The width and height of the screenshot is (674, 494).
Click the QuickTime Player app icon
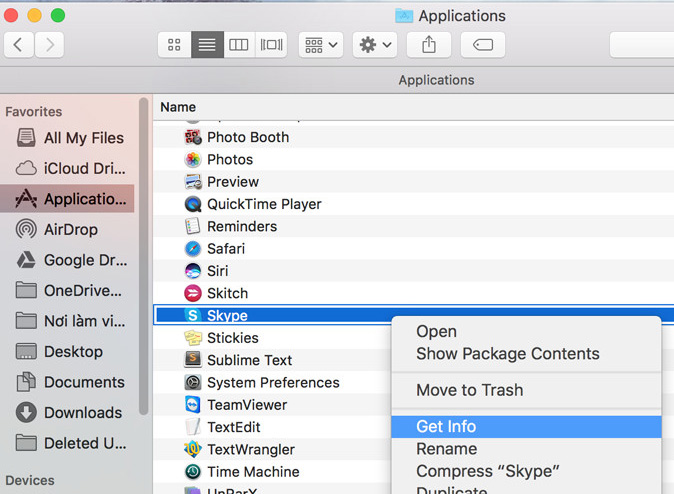click(x=193, y=204)
